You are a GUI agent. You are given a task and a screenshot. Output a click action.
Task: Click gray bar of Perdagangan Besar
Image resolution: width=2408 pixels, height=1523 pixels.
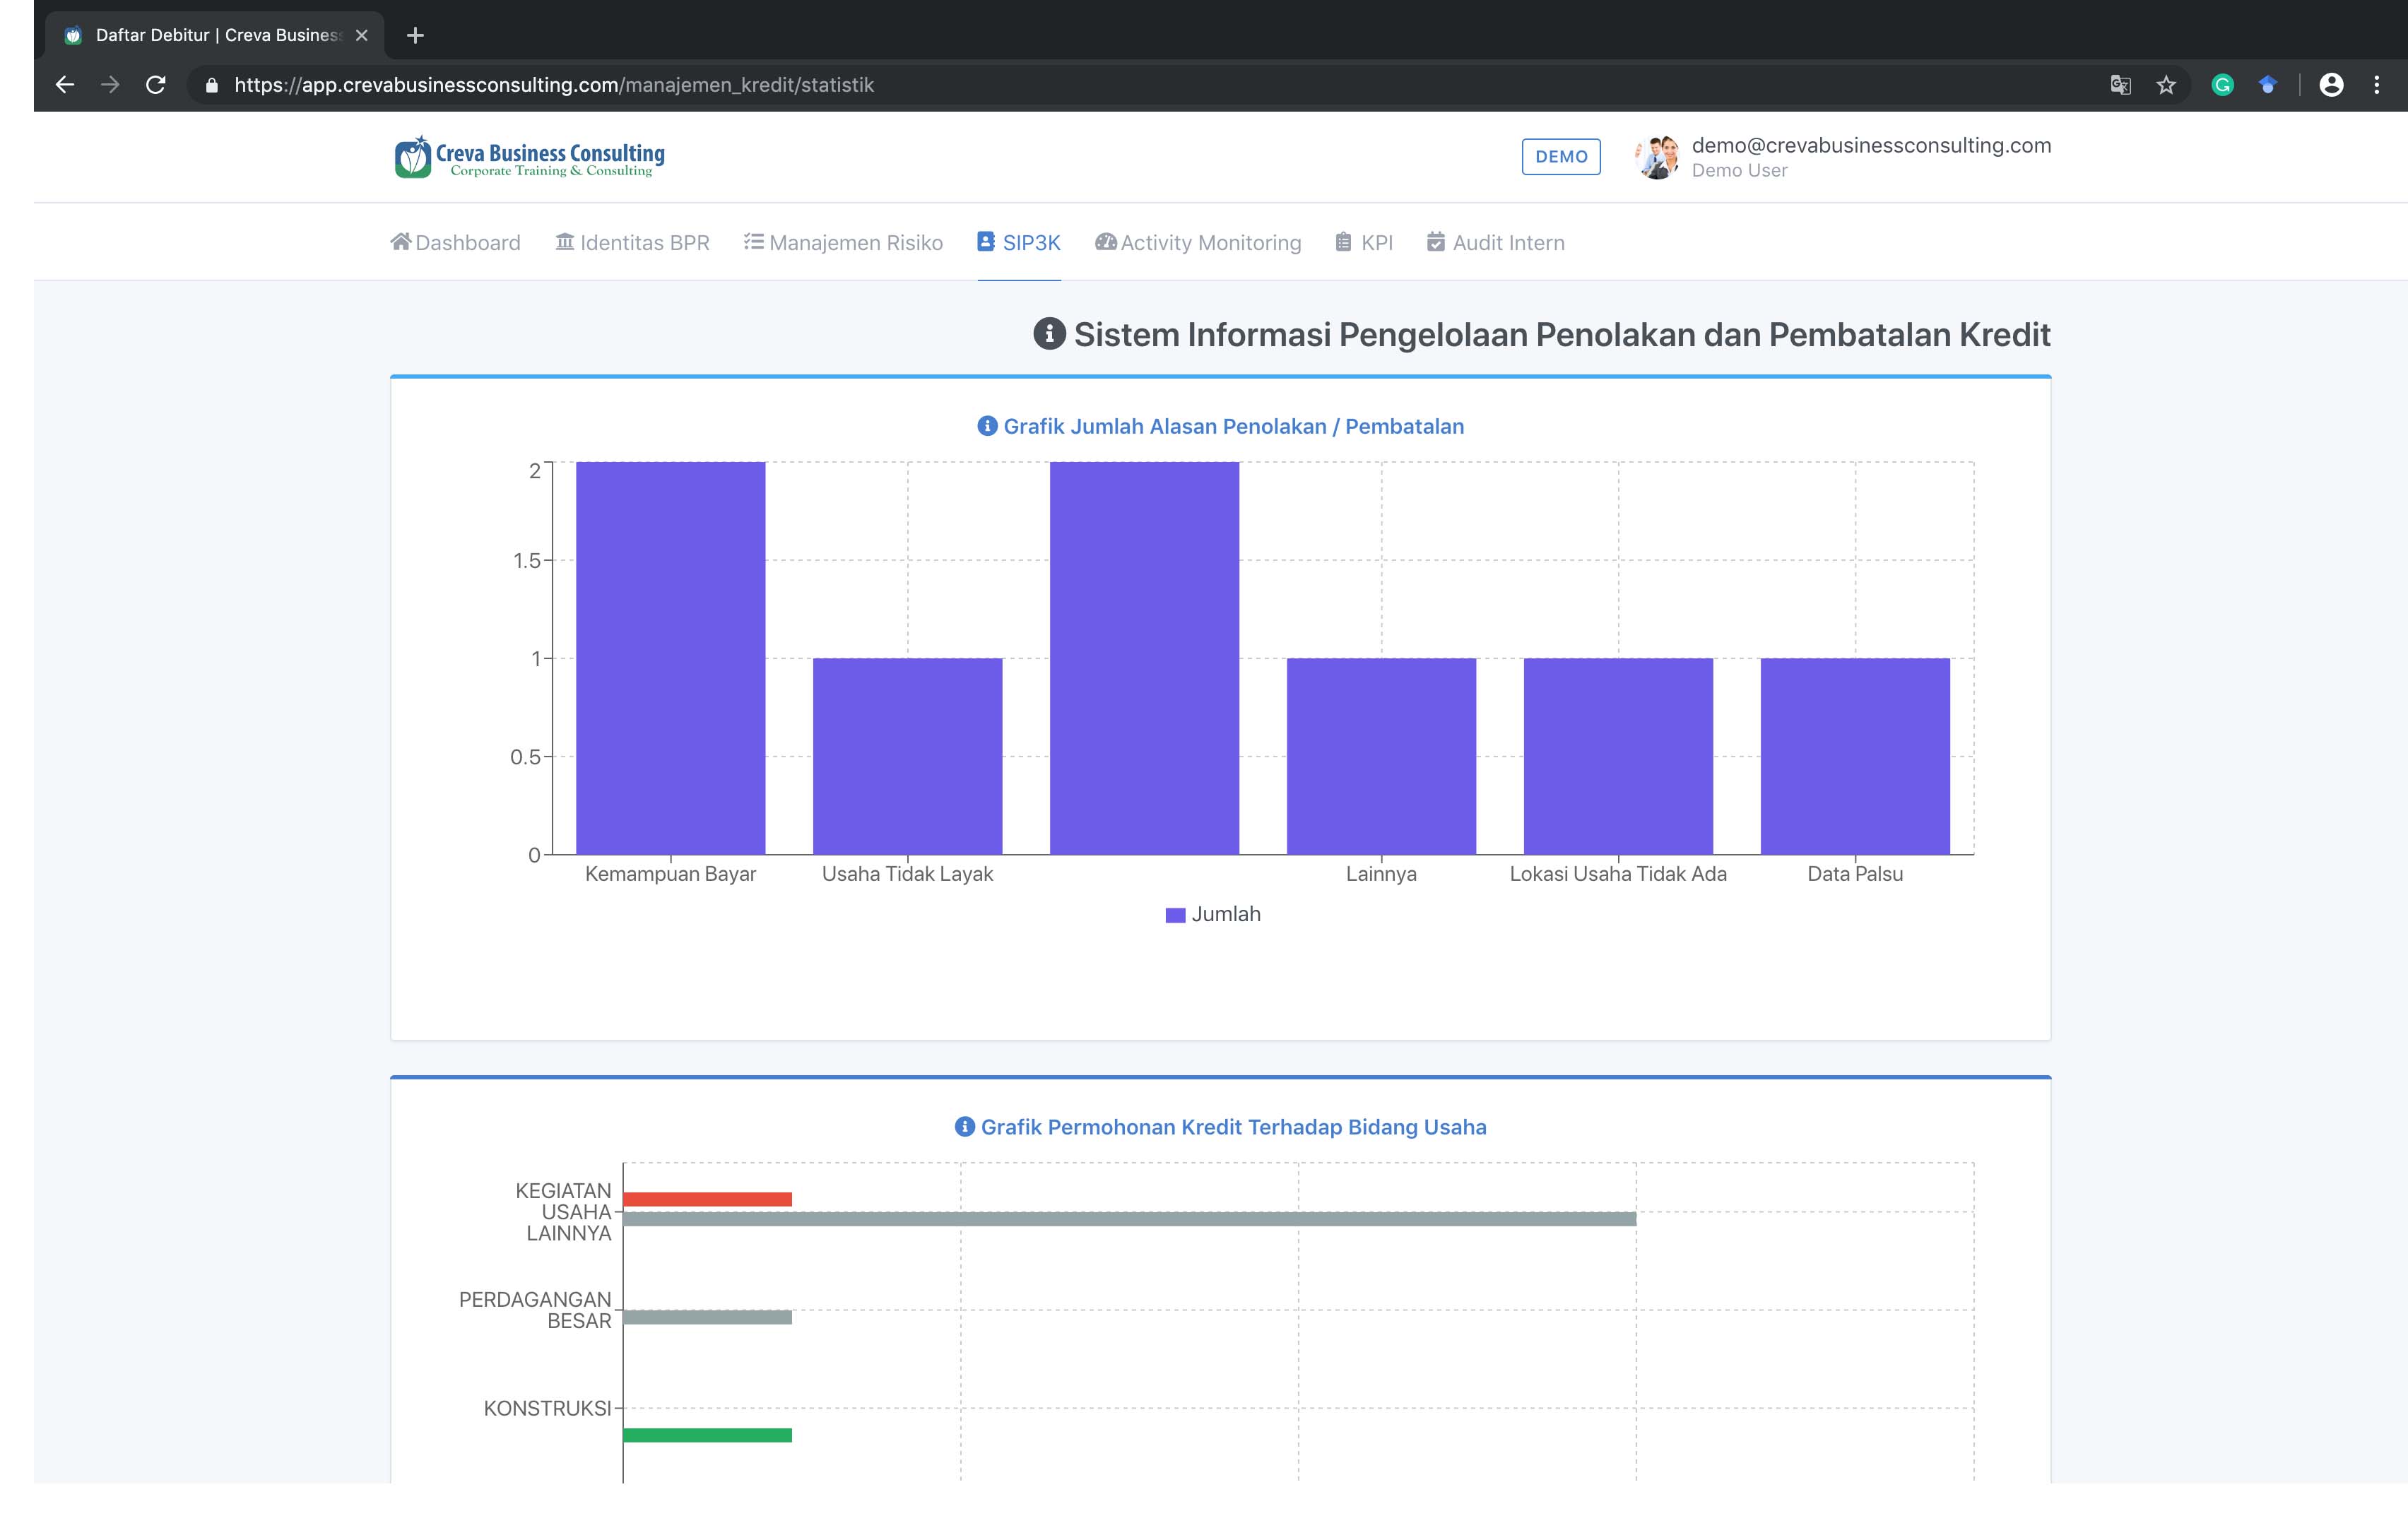(707, 1317)
